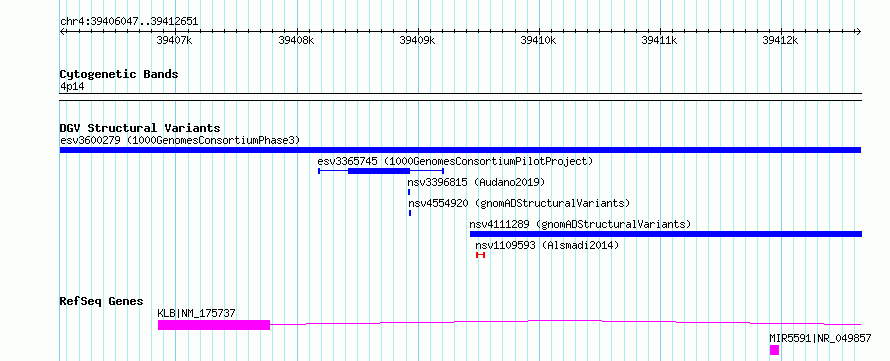Click the nsv3396815 small variant marker
Screen dimensions: 890x361
(409, 192)
